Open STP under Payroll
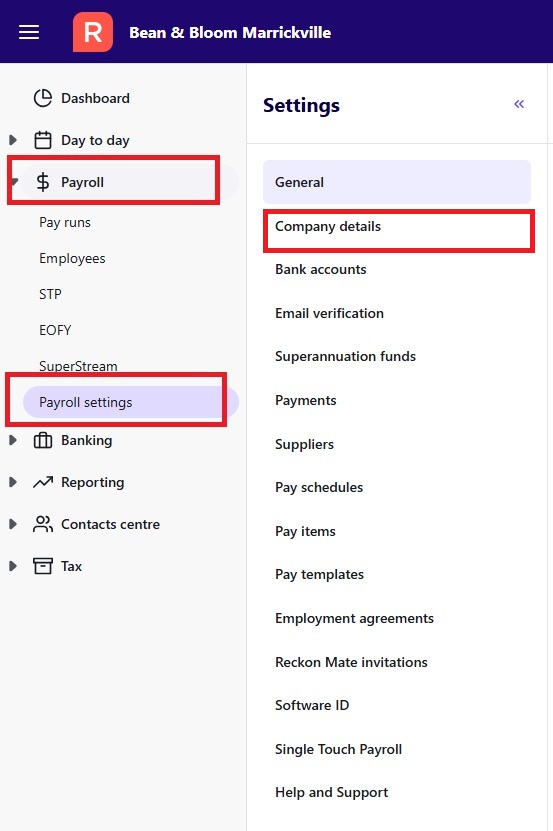Viewport: 553px width, 831px height. point(50,294)
